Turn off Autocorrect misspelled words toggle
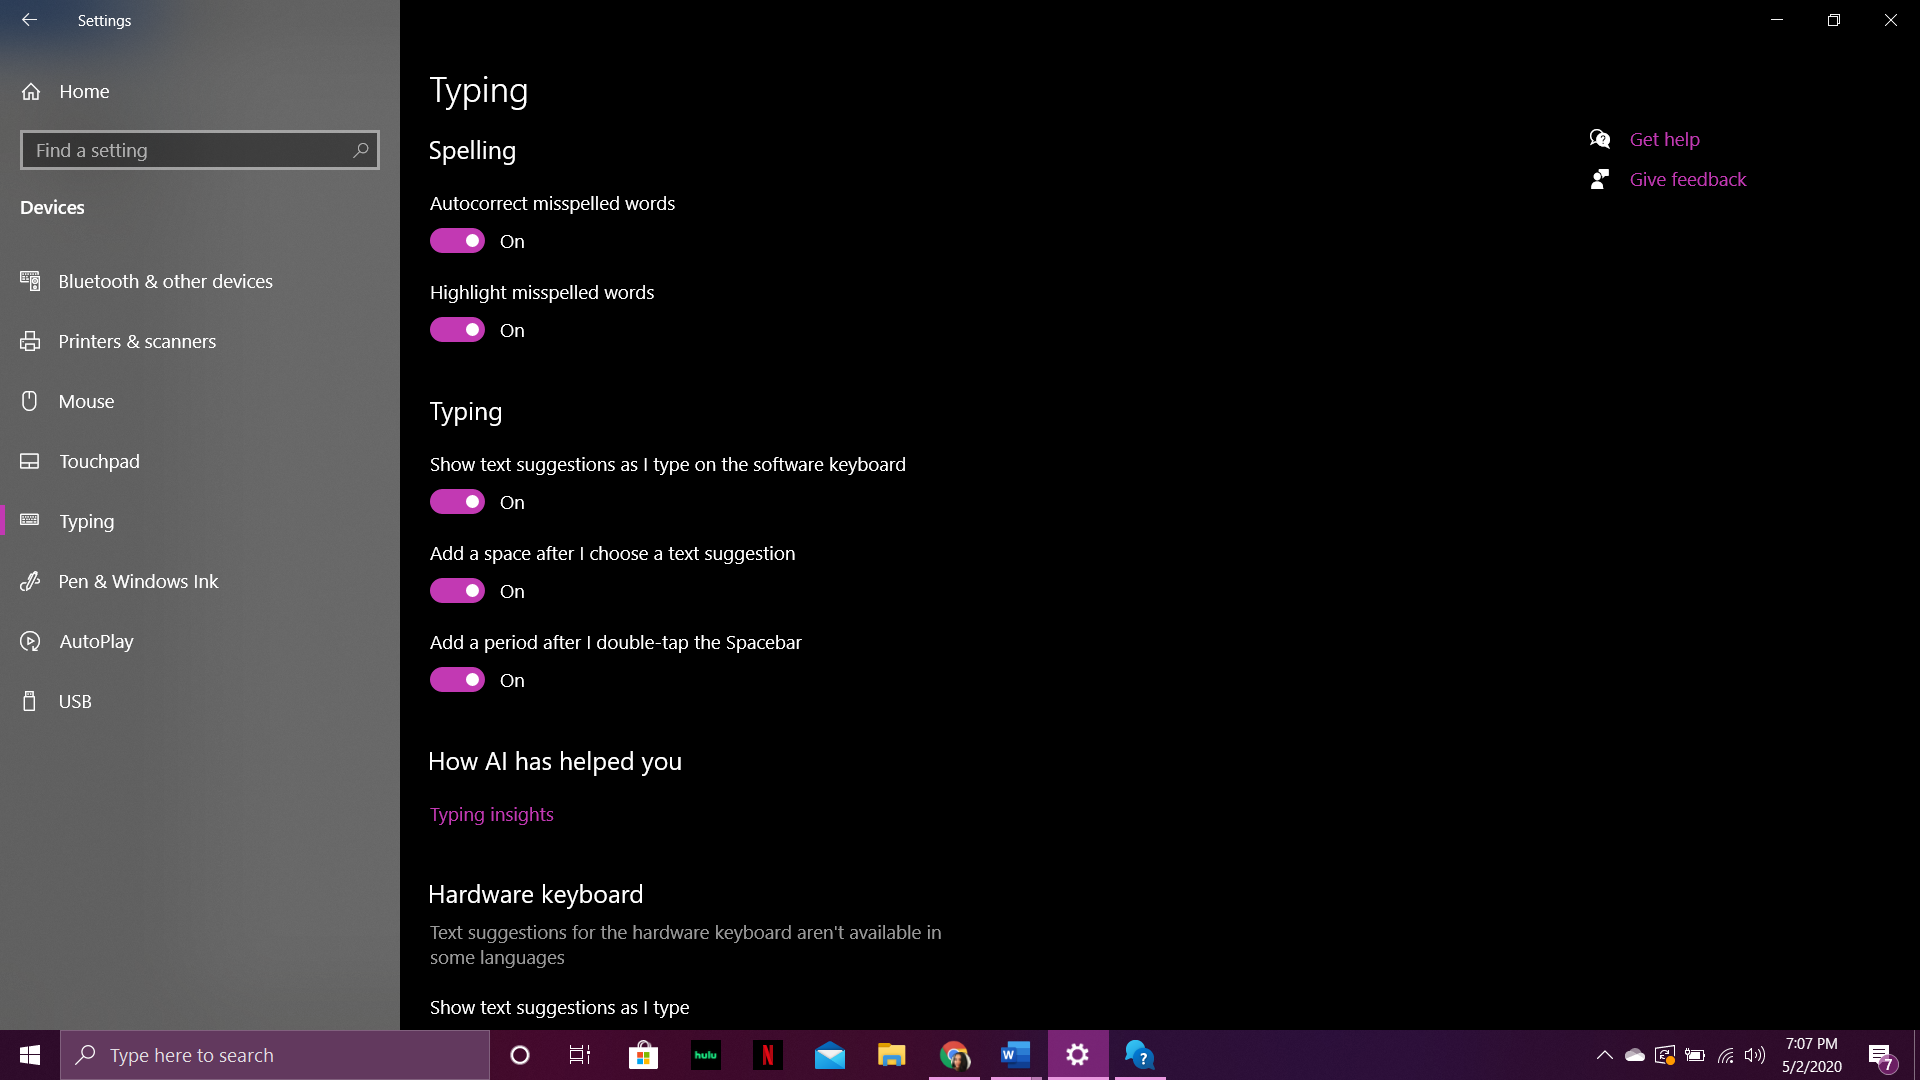This screenshot has width=1920, height=1080. point(457,241)
